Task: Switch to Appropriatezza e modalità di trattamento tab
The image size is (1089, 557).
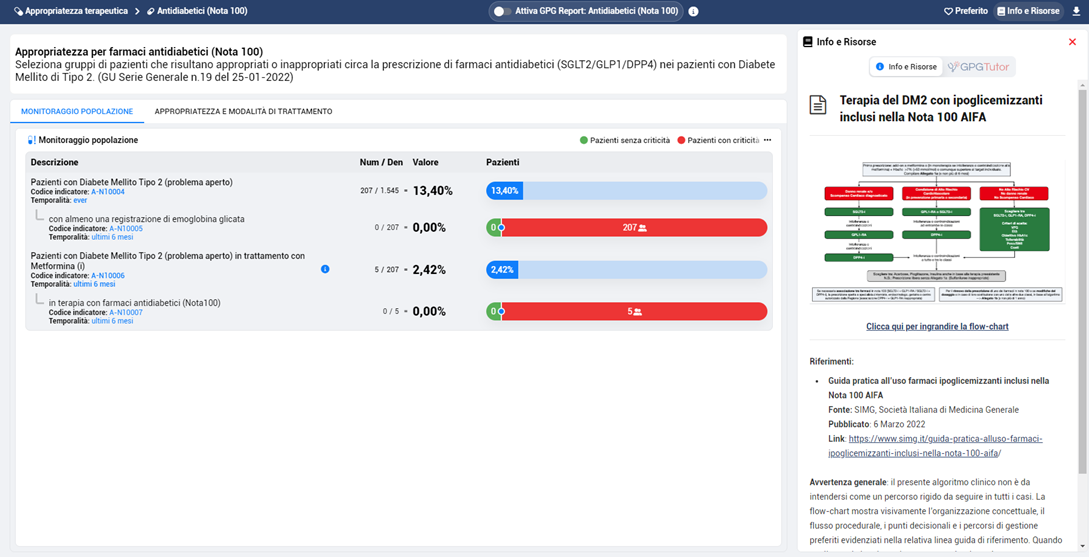Action: coord(243,111)
